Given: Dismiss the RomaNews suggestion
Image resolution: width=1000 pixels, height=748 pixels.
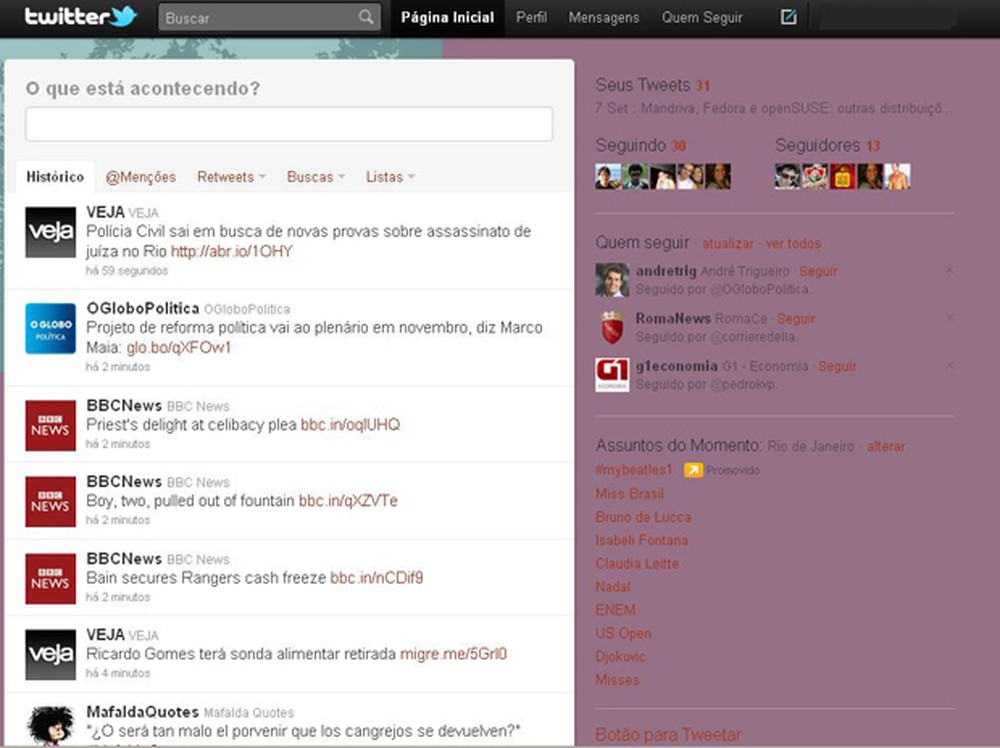Looking at the screenshot, I should [949, 317].
